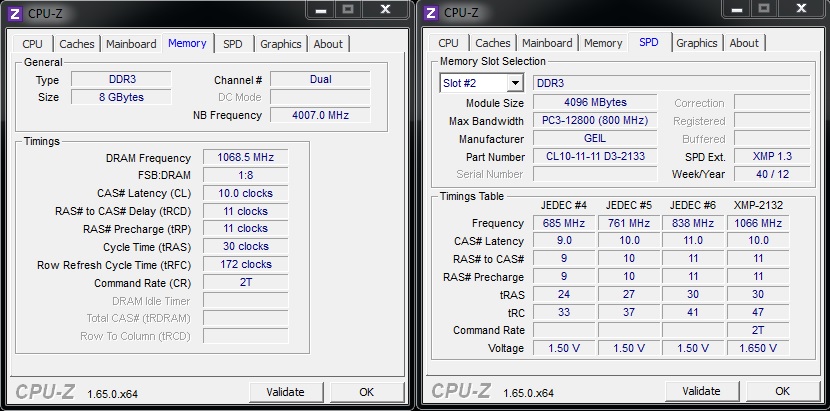Open Caches tab in right CPU-Z window
The width and height of the screenshot is (830, 411).
pyautogui.click(x=493, y=43)
